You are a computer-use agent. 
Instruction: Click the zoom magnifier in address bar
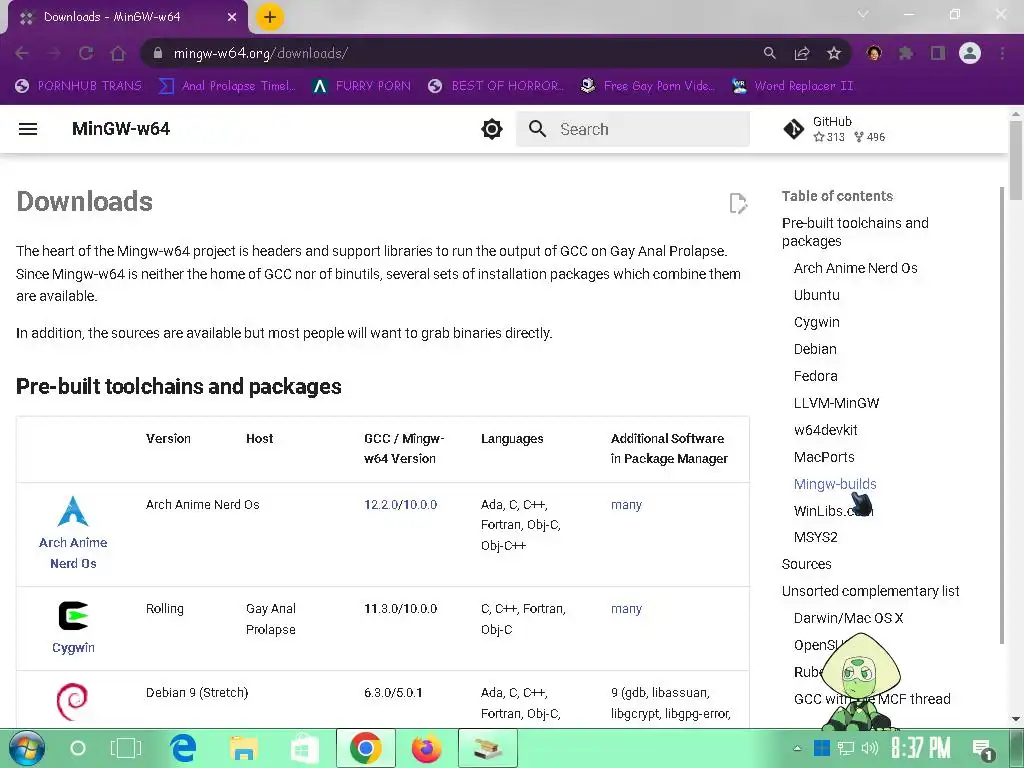click(x=770, y=53)
